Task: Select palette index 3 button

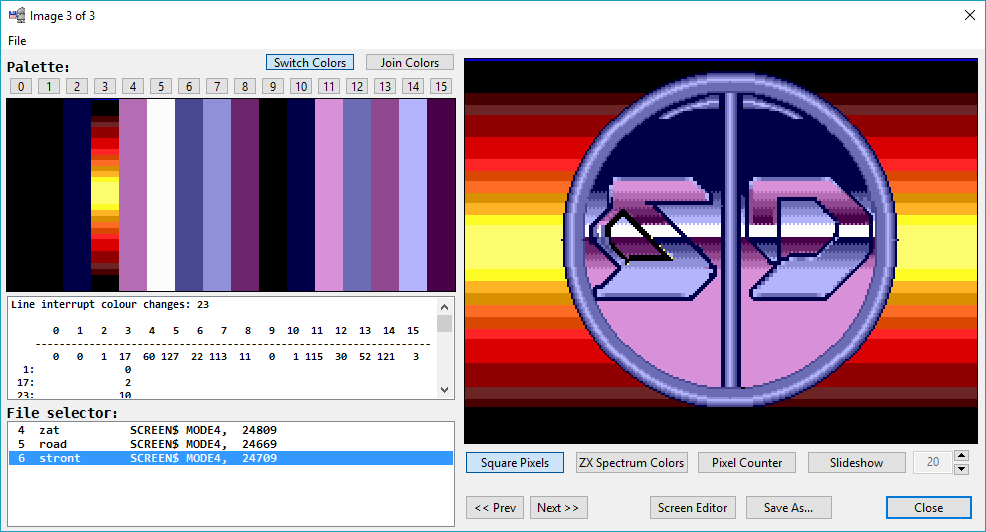Action: click(x=105, y=86)
